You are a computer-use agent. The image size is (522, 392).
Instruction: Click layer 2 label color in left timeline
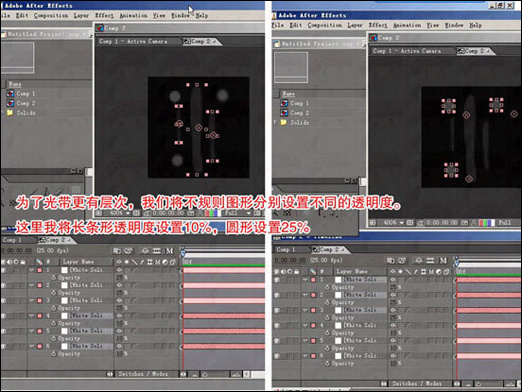[40, 285]
